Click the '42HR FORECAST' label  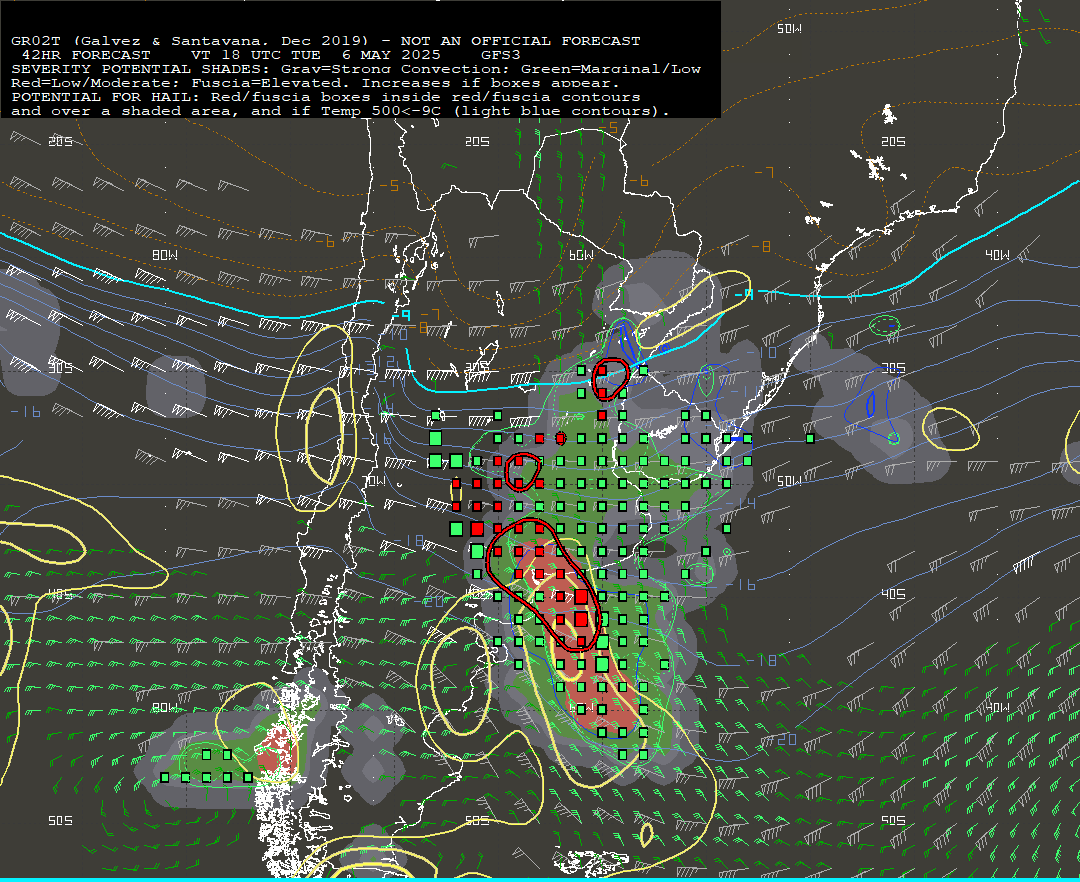[x=86, y=55]
